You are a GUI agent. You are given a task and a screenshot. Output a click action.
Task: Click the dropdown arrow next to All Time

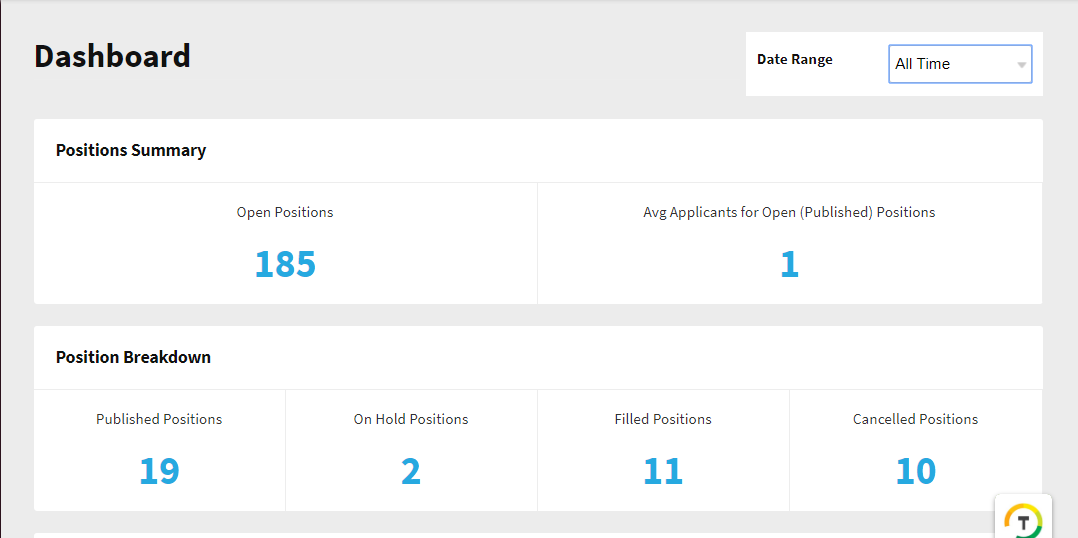point(1022,65)
